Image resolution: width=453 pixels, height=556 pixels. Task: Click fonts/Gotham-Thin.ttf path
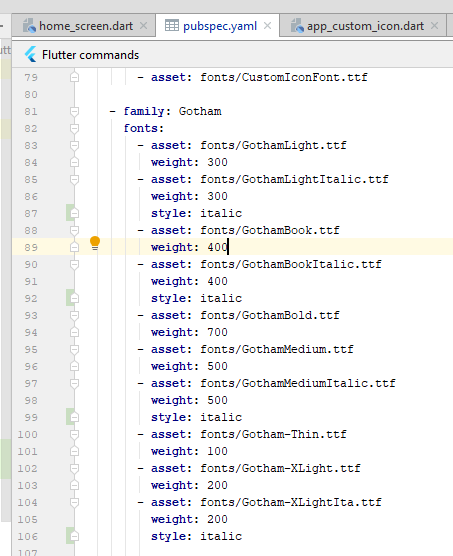point(273,434)
